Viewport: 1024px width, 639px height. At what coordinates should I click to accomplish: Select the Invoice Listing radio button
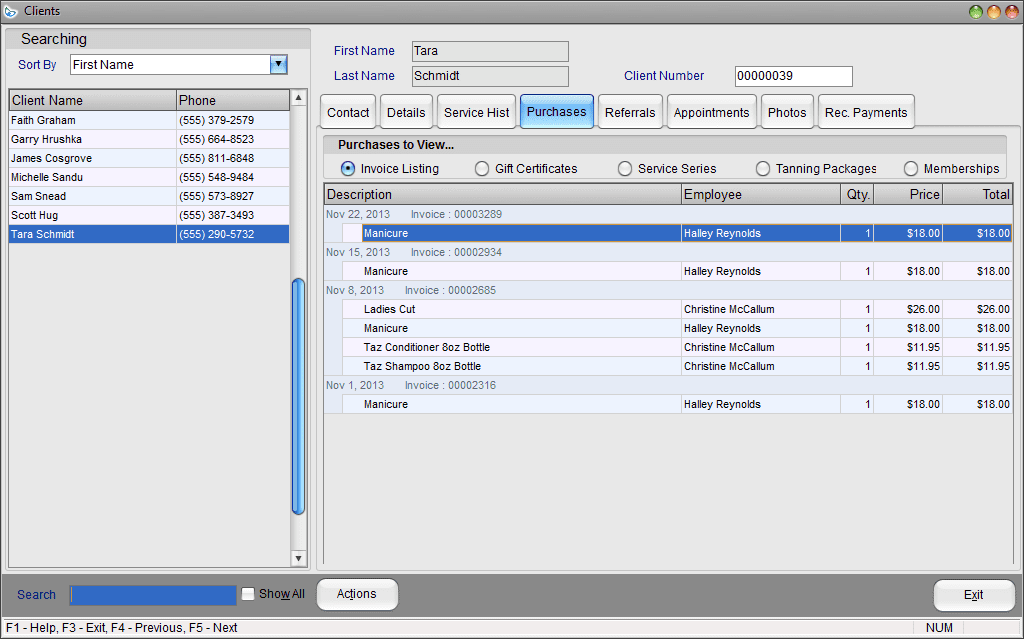pos(348,169)
